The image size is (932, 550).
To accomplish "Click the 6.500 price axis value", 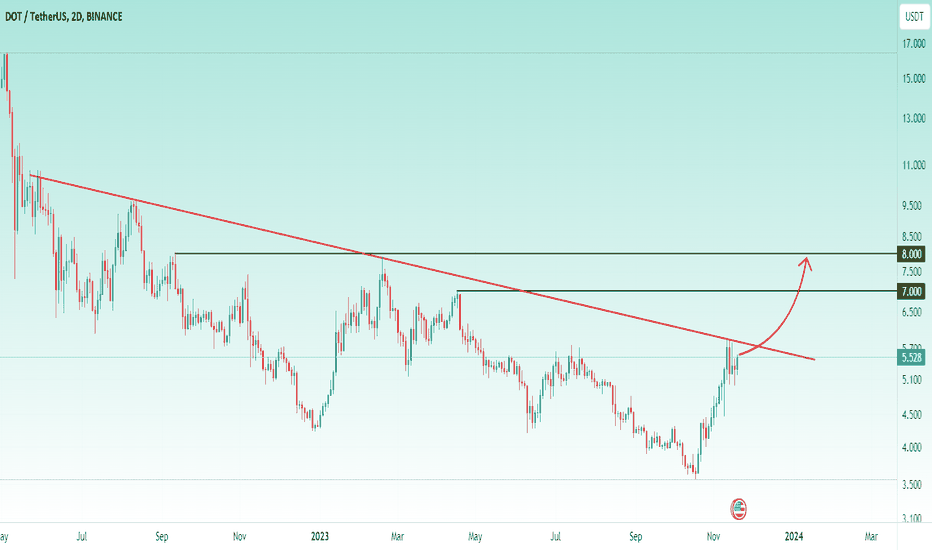I will tap(912, 312).
